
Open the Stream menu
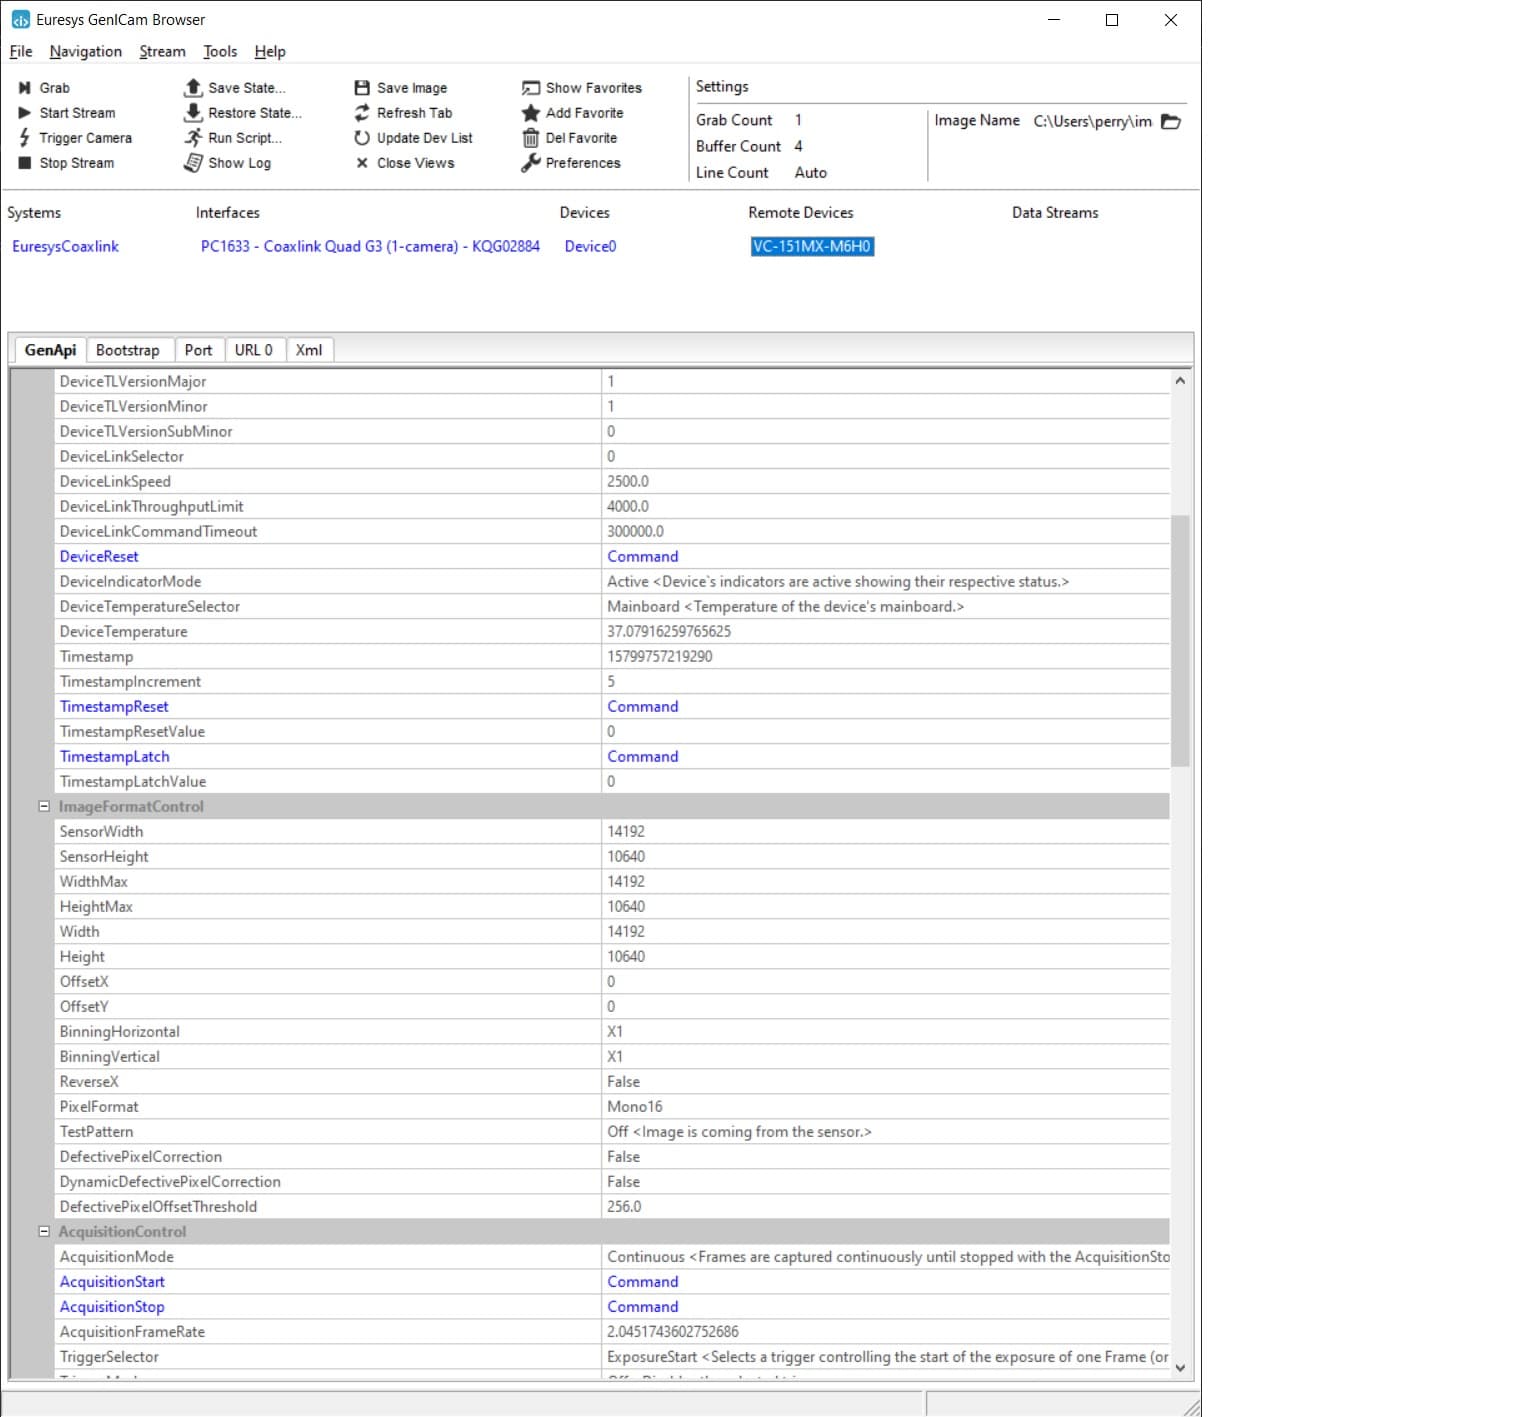[x=163, y=52]
